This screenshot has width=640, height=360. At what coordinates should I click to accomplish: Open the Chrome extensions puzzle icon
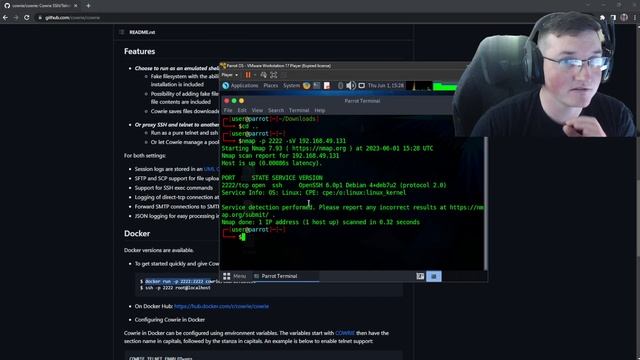pos(602,18)
